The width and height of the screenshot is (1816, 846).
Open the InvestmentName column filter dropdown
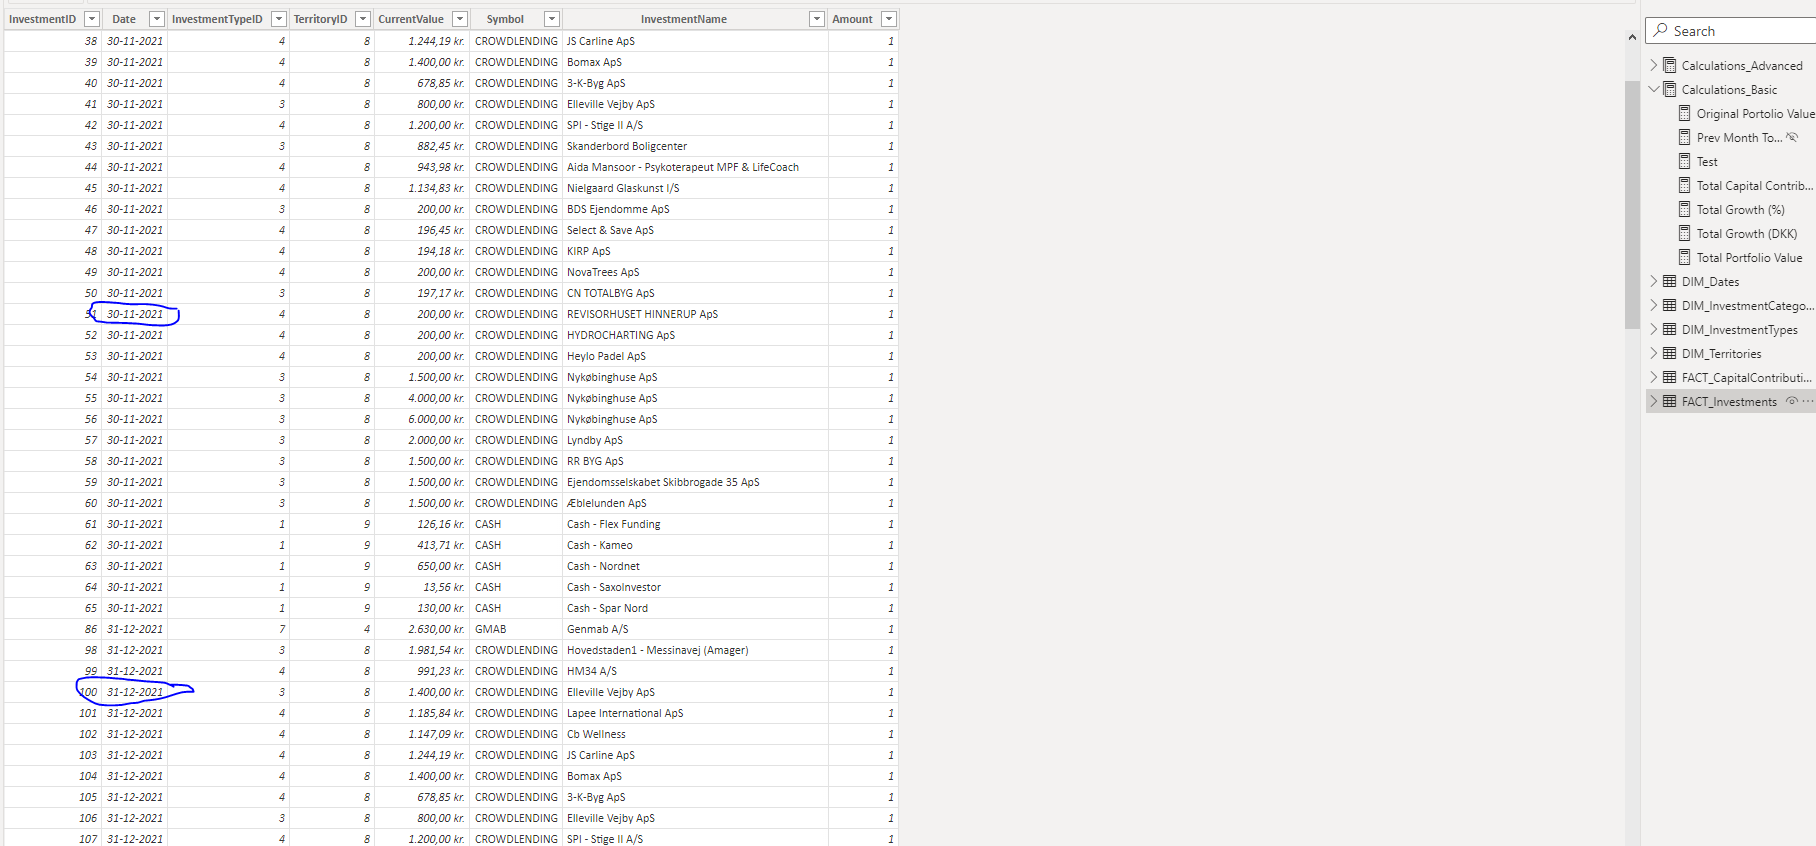coord(817,19)
